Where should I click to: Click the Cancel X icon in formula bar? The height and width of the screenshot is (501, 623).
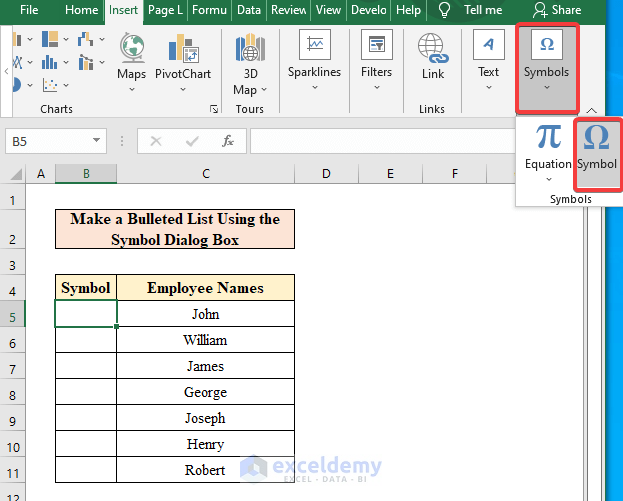pos(156,141)
